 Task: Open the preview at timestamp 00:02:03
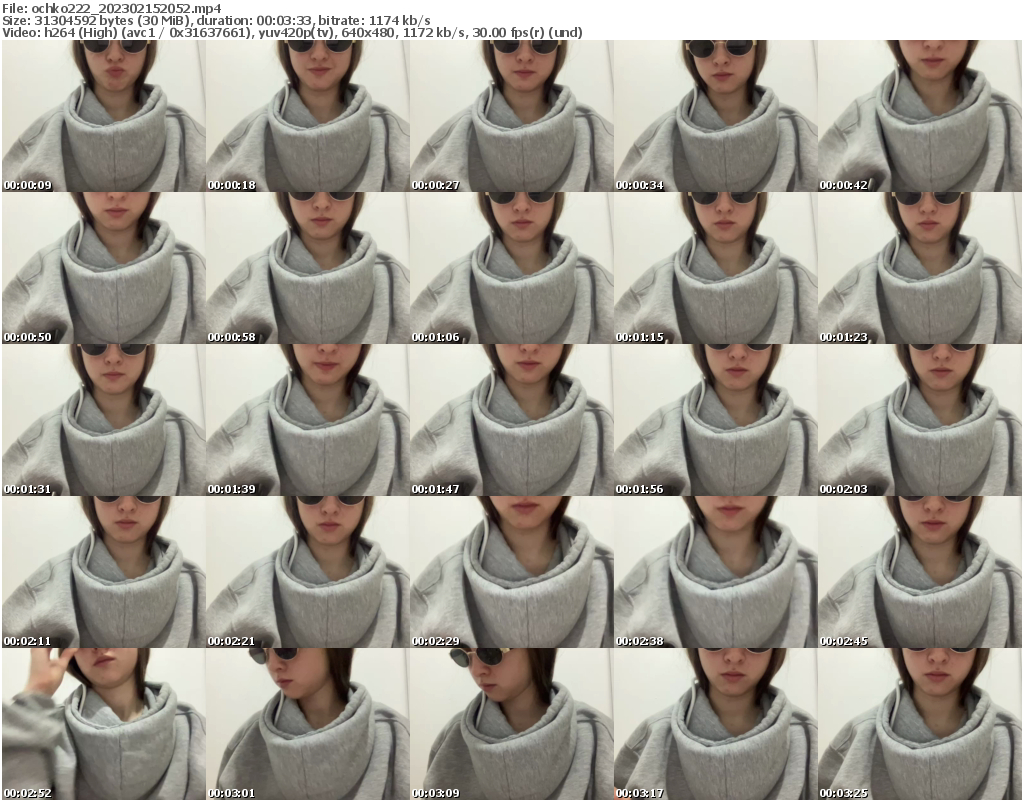[x=922, y=418]
